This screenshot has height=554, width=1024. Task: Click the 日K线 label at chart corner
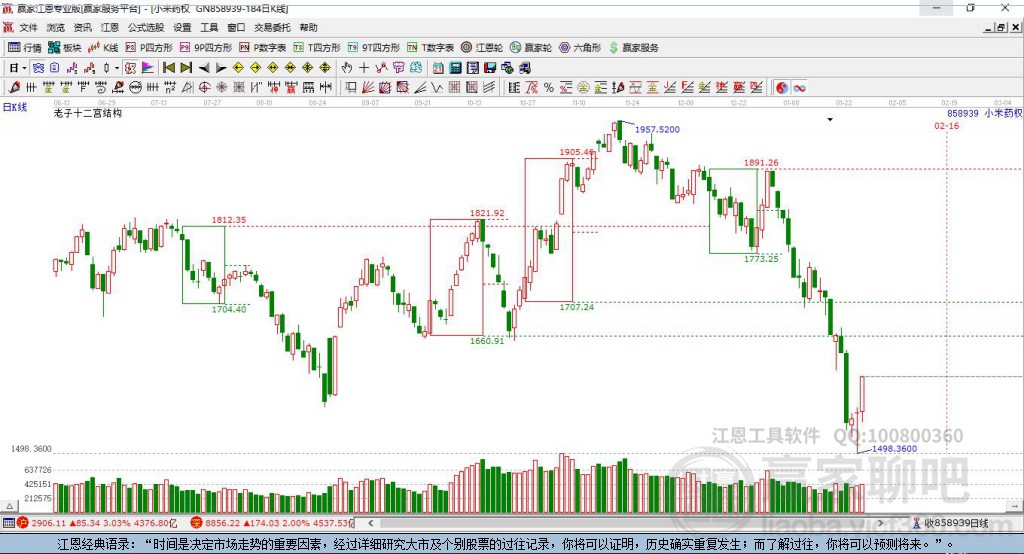pyautogui.click(x=14, y=107)
